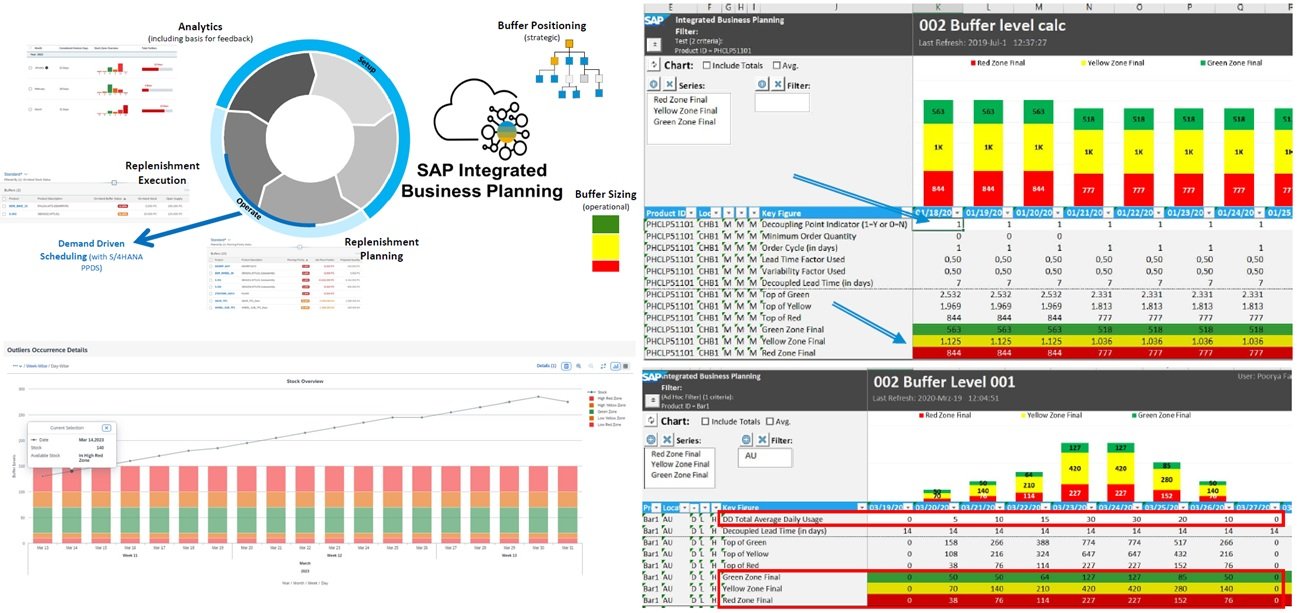Image resolution: width=1297 pixels, height=613 pixels.
Task: Toggle Include Totals checkbox in lower IBP sheet
Action: [705, 421]
